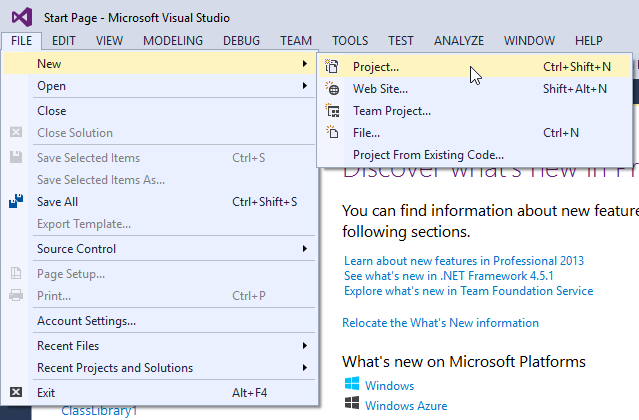The height and width of the screenshot is (420, 639).
Task: Click the new File icon in submenu
Action: coord(332,132)
